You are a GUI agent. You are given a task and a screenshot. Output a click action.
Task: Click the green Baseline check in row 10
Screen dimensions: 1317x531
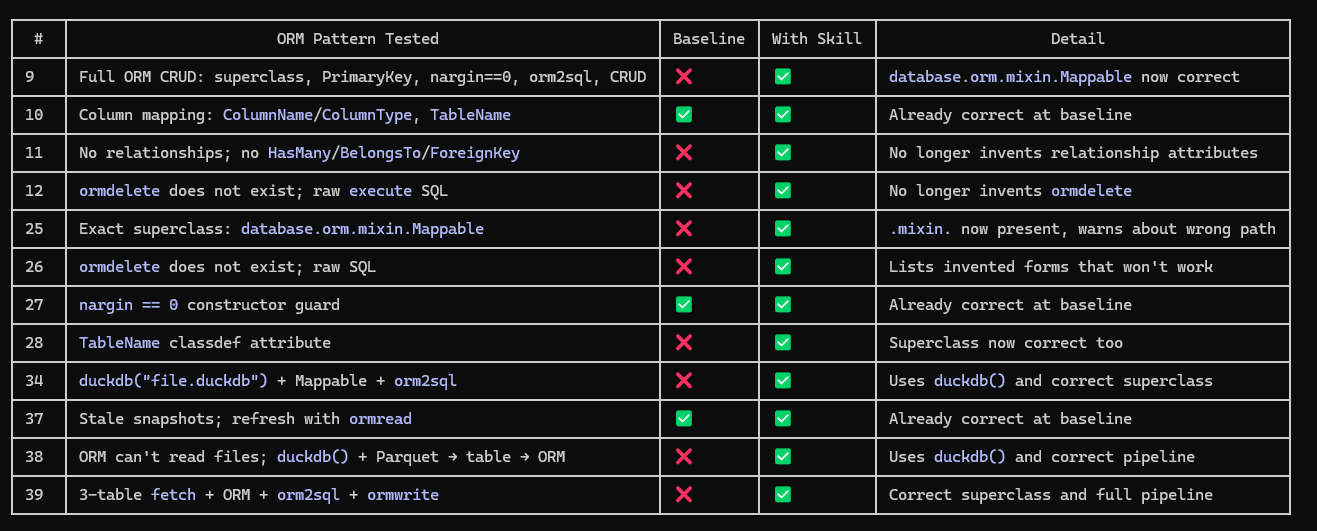tap(684, 114)
